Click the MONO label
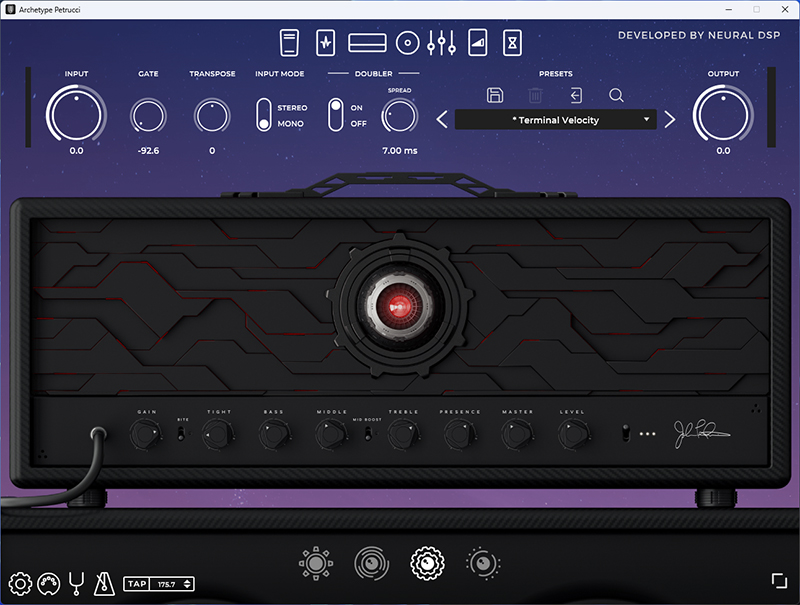Image resolution: width=800 pixels, height=605 pixels. 290,123
